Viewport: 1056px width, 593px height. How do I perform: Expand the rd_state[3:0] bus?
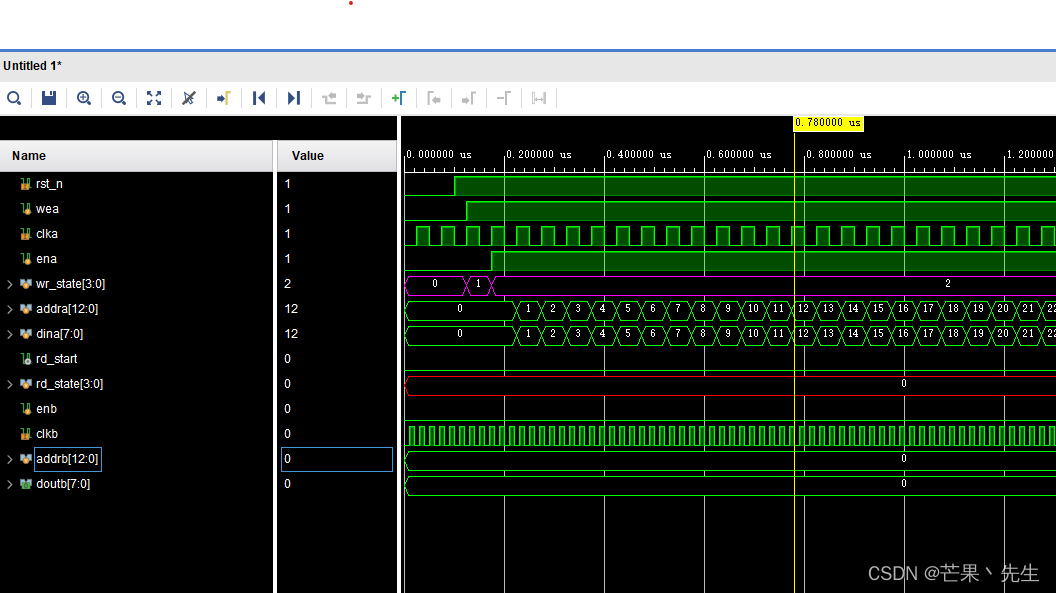coord(9,384)
